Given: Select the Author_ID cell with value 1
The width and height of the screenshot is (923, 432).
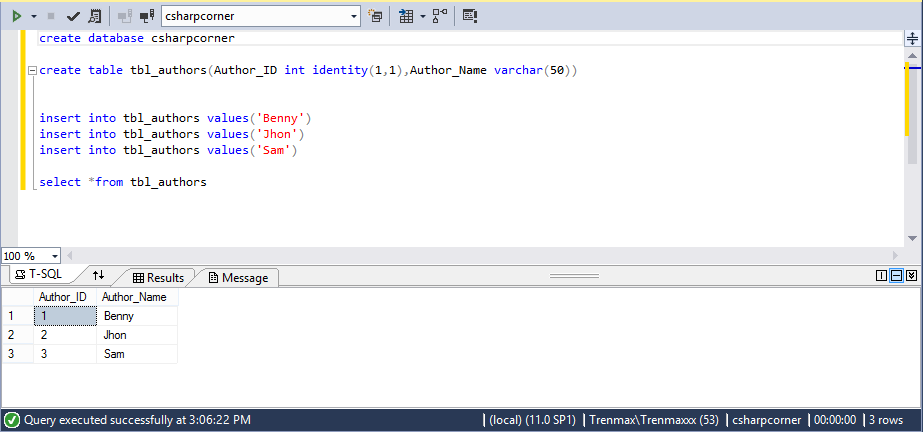Looking at the screenshot, I should coord(65,316).
